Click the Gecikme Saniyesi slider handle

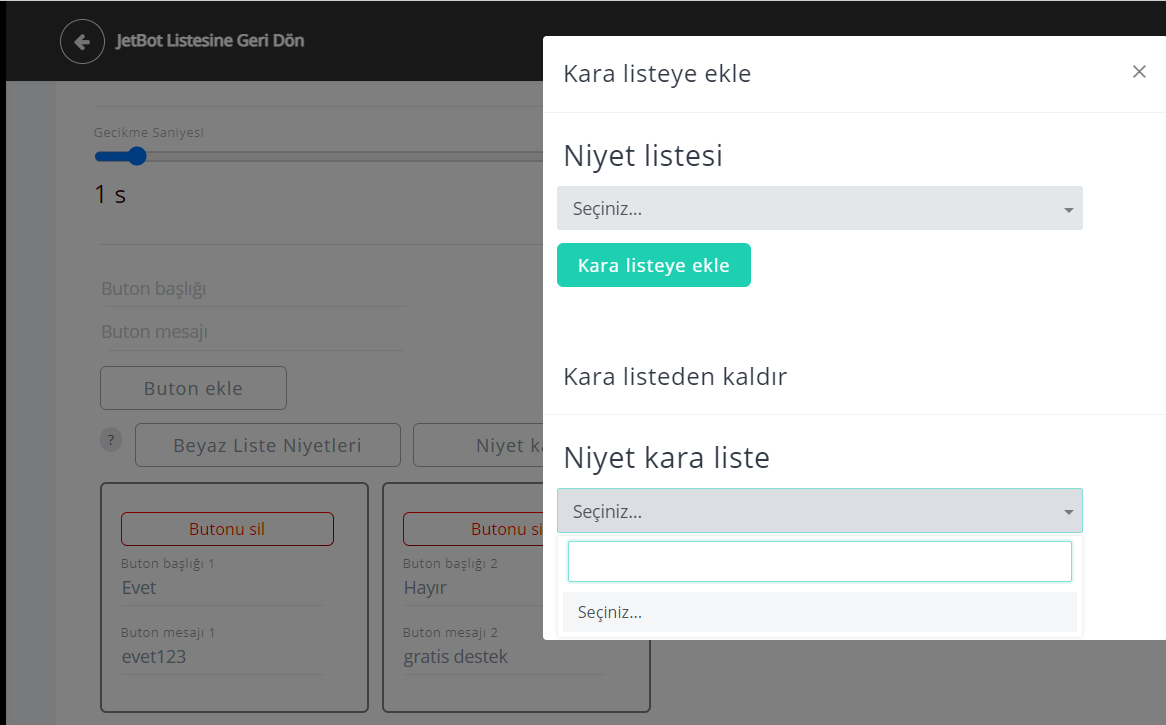point(136,156)
